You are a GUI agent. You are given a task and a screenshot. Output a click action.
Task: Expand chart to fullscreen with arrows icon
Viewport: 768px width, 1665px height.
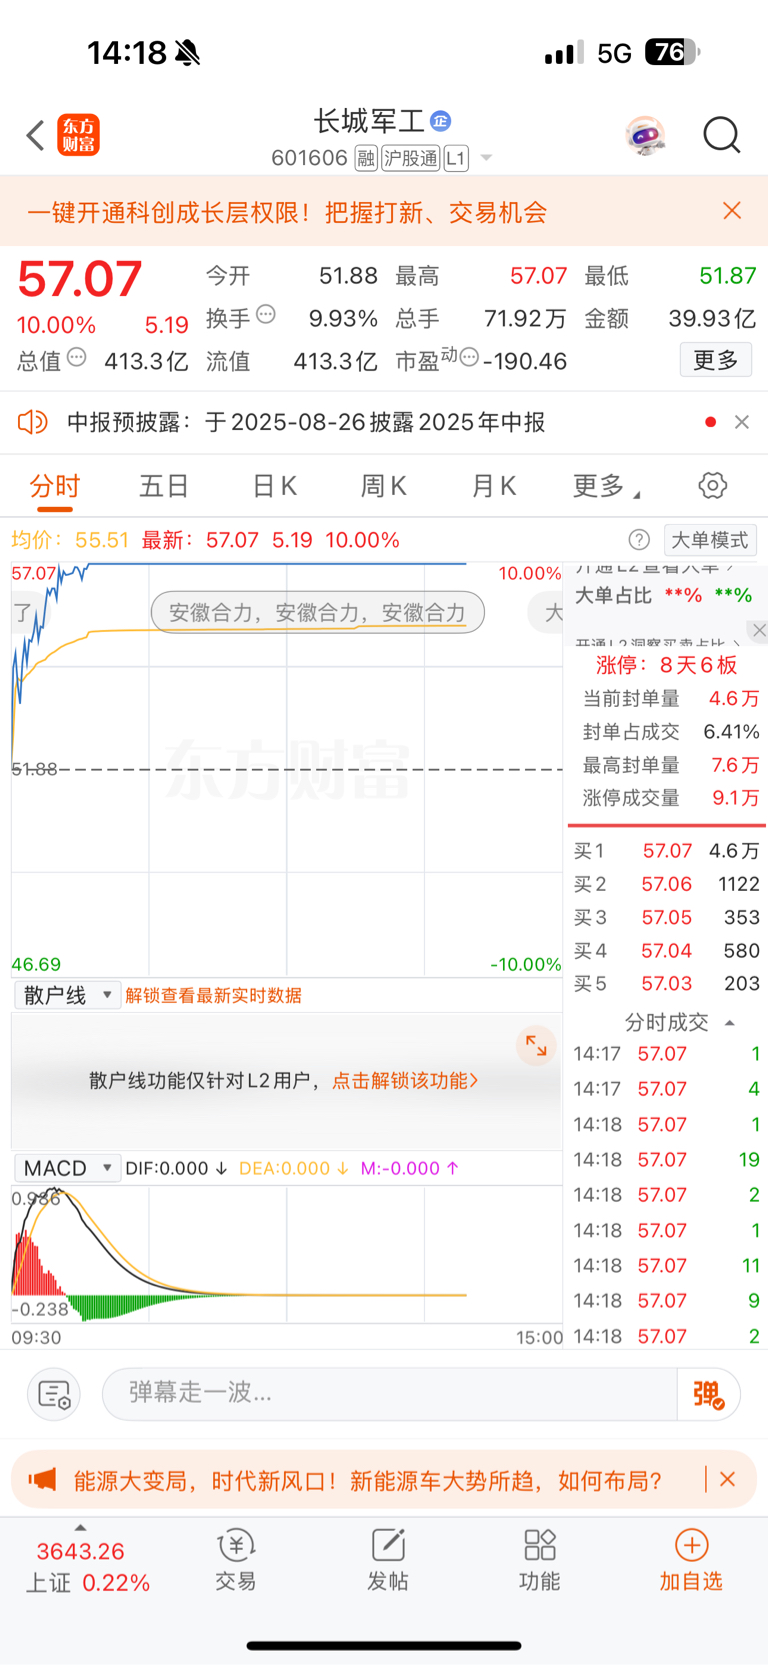[x=536, y=1046]
